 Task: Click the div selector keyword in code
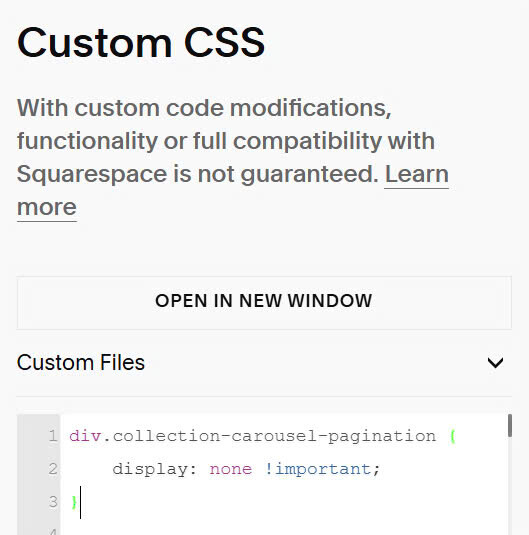(85, 436)
